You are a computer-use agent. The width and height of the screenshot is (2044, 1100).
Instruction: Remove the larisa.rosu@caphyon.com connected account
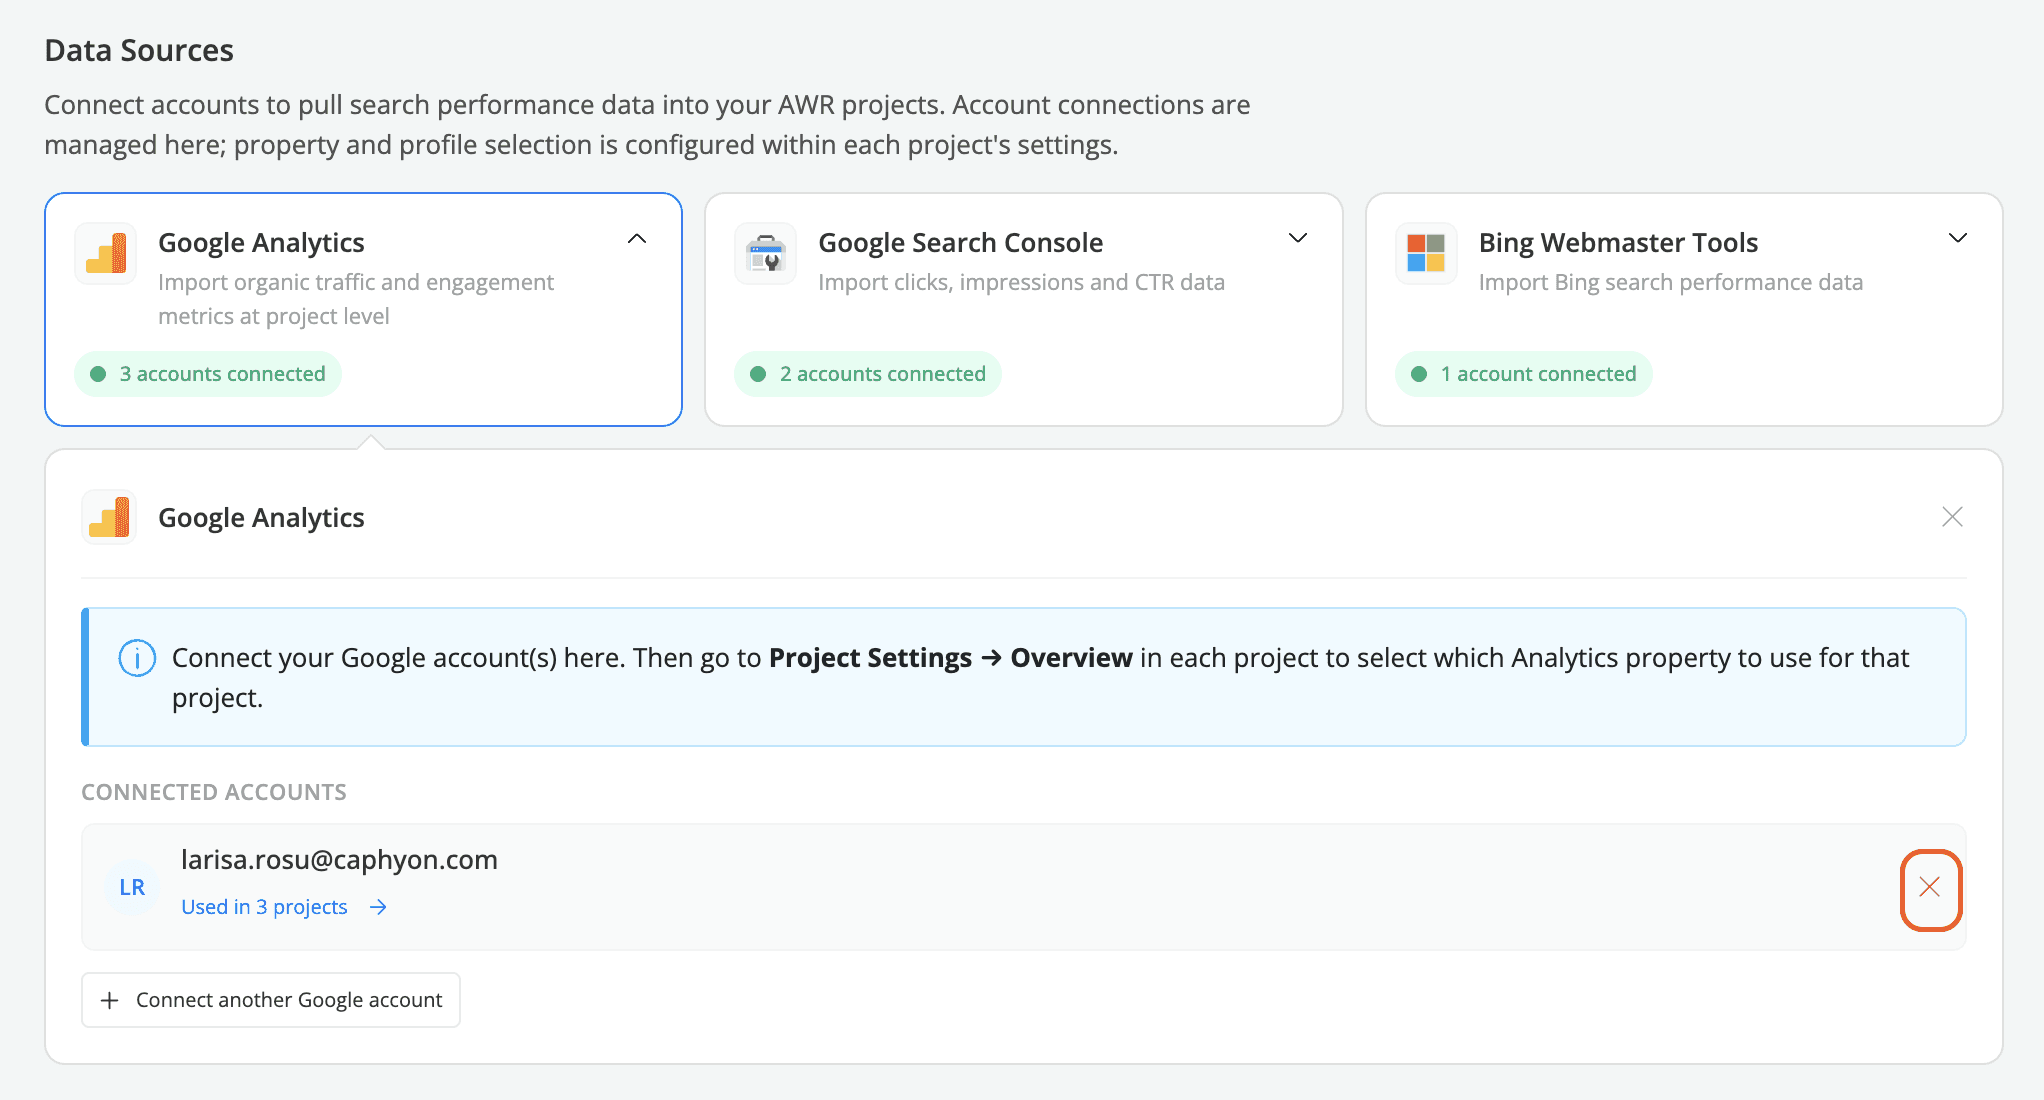(x=1930, y=888)
